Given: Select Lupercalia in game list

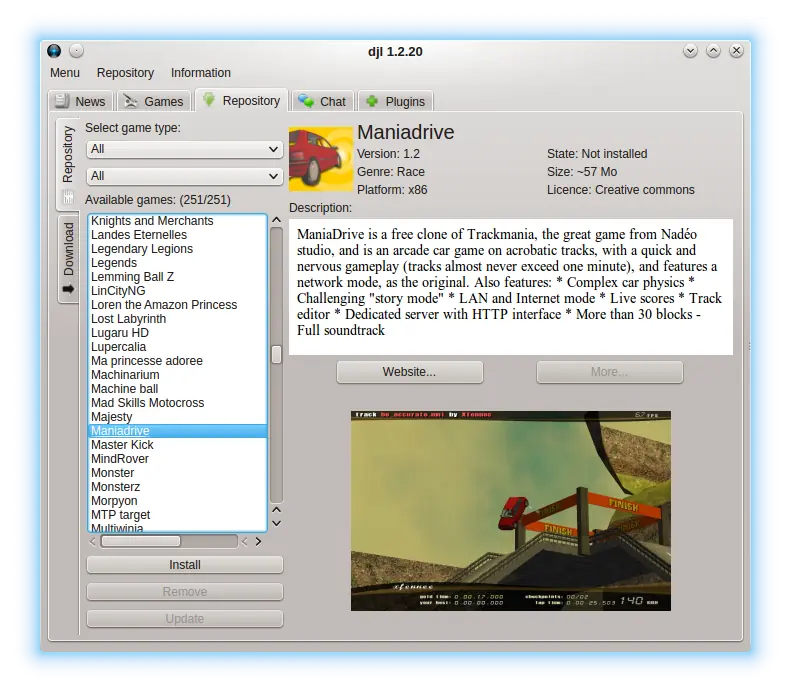Looking at the screenshot, I should click(x=178, y=347).
